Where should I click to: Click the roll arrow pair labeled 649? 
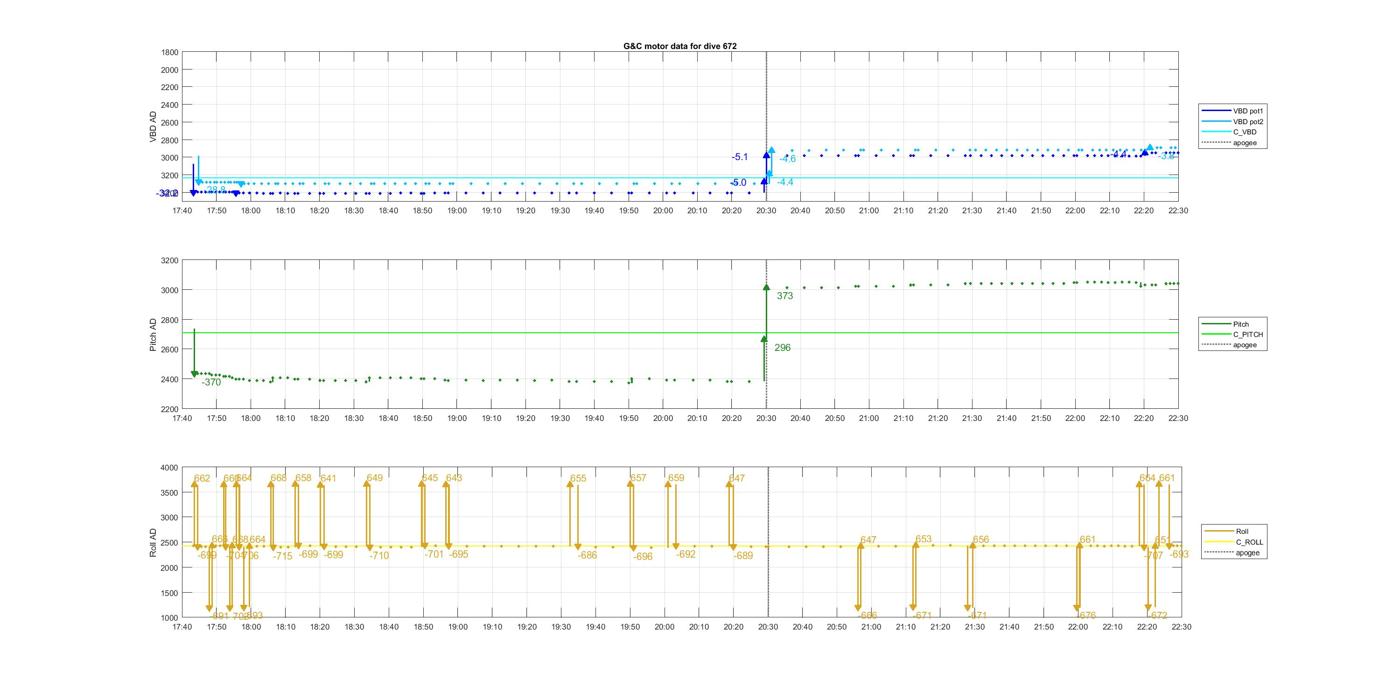coord(368,515)
